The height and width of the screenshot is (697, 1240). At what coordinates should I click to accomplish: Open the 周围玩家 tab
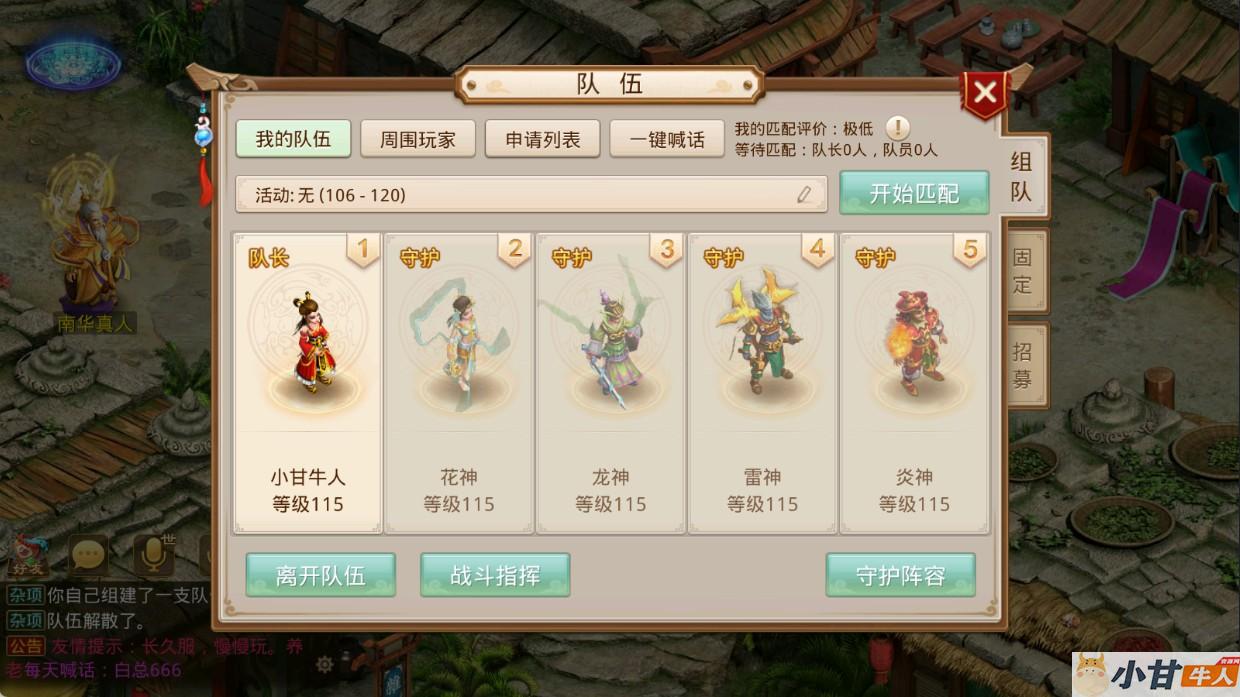[418, 139]
